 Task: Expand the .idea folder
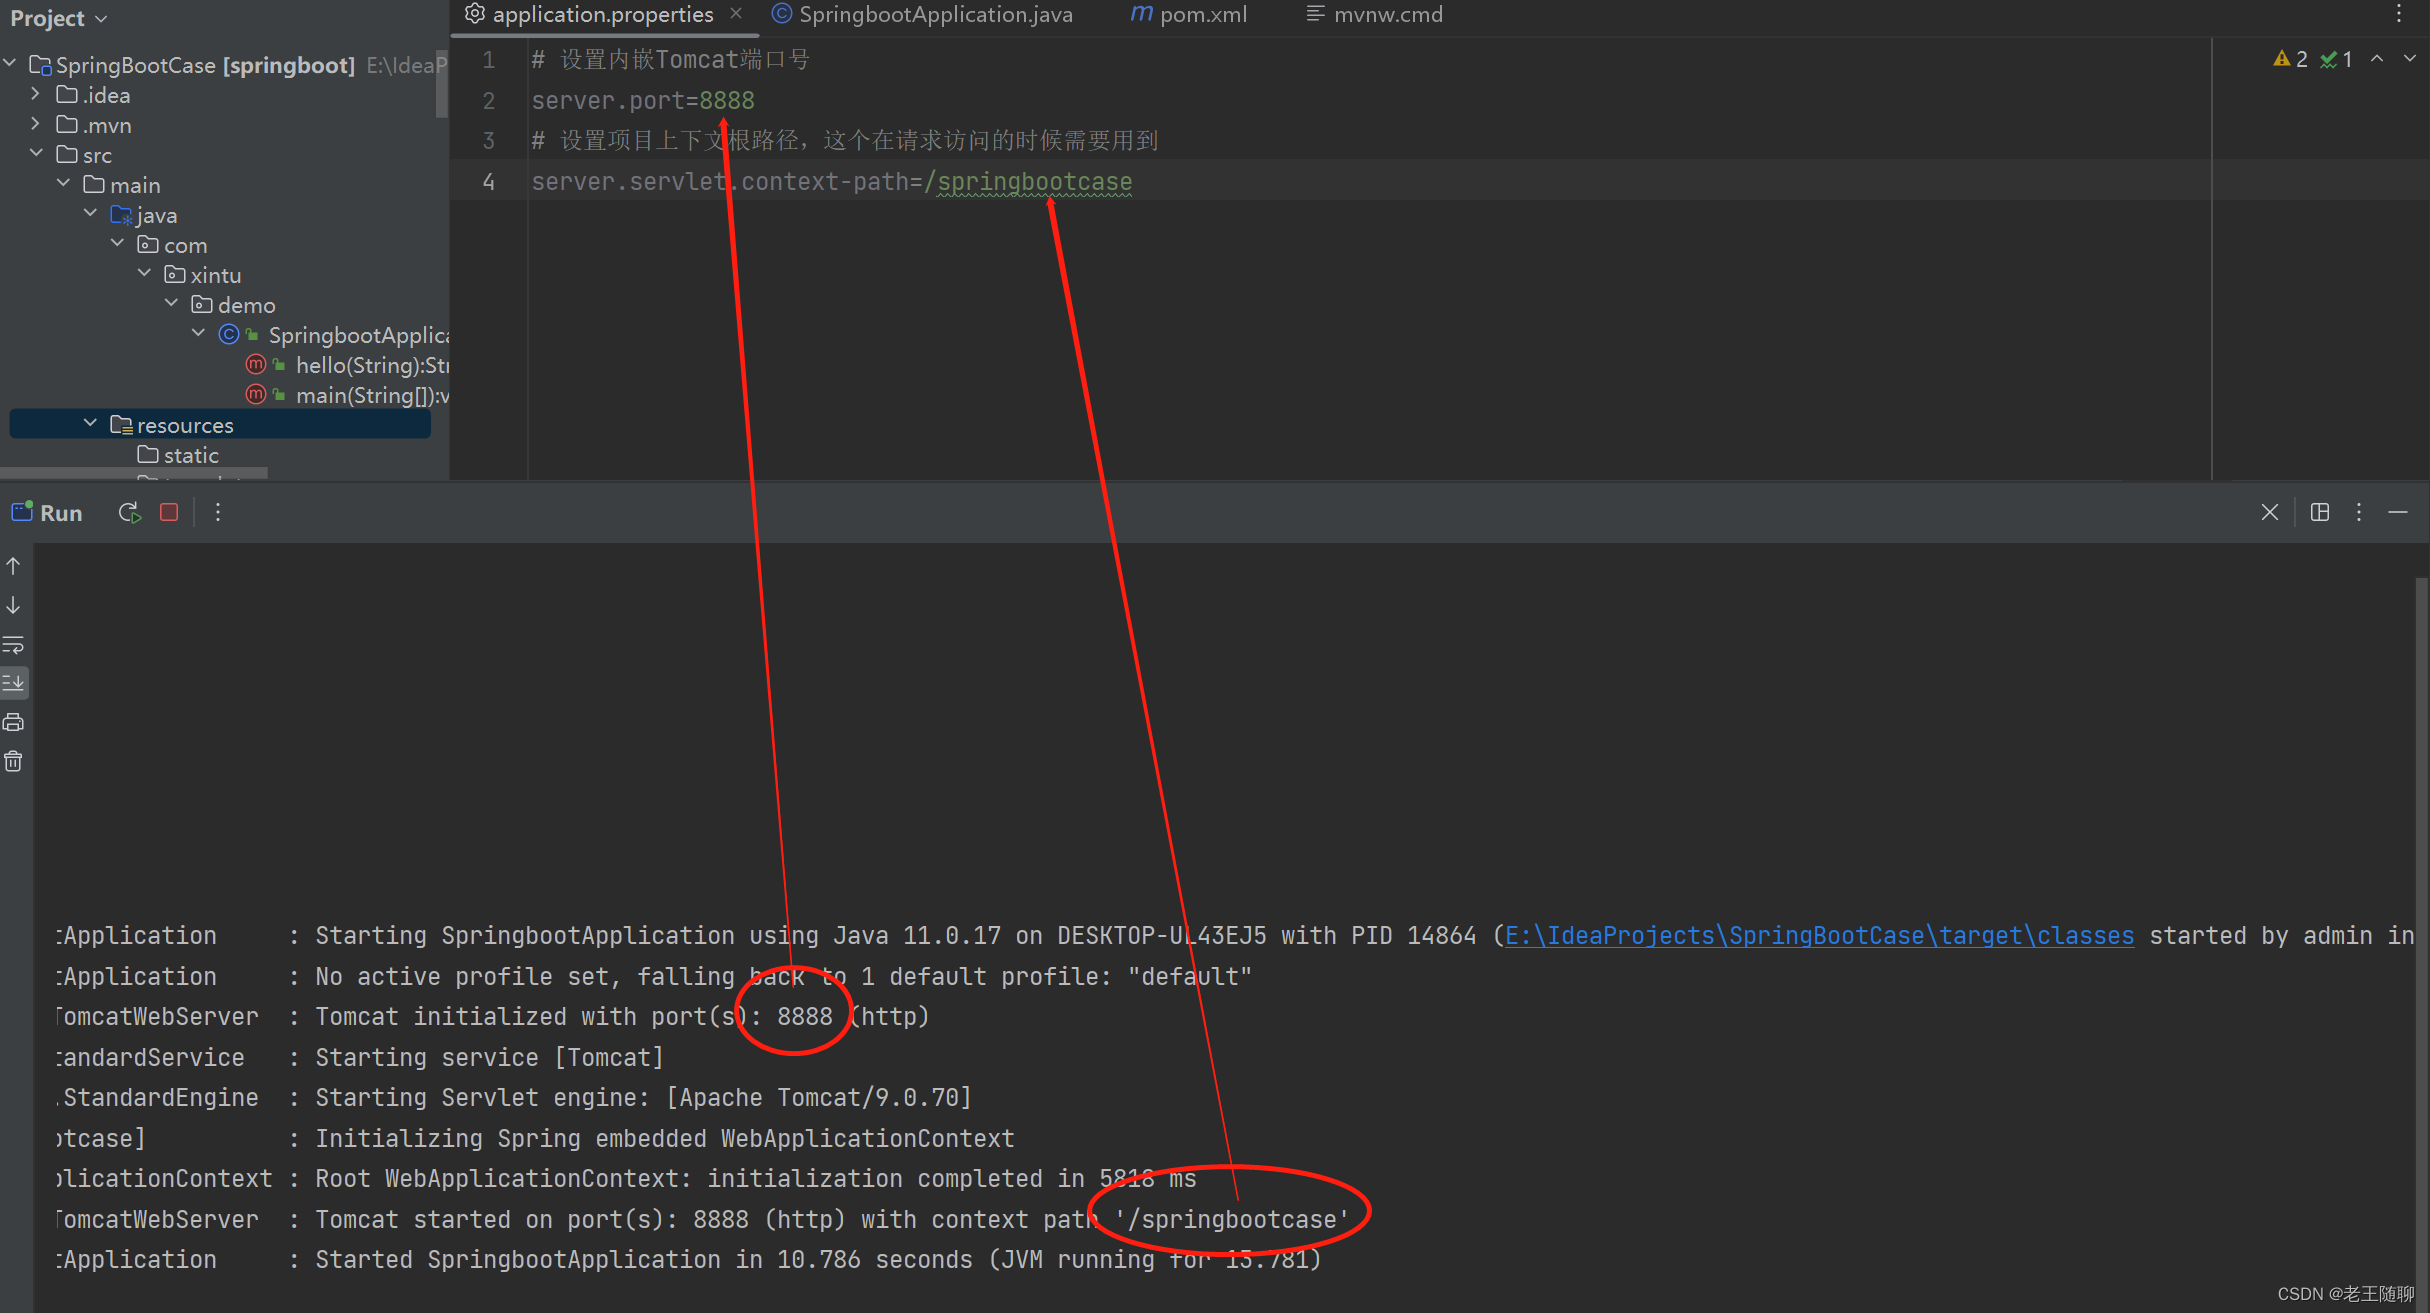point(36,94)
